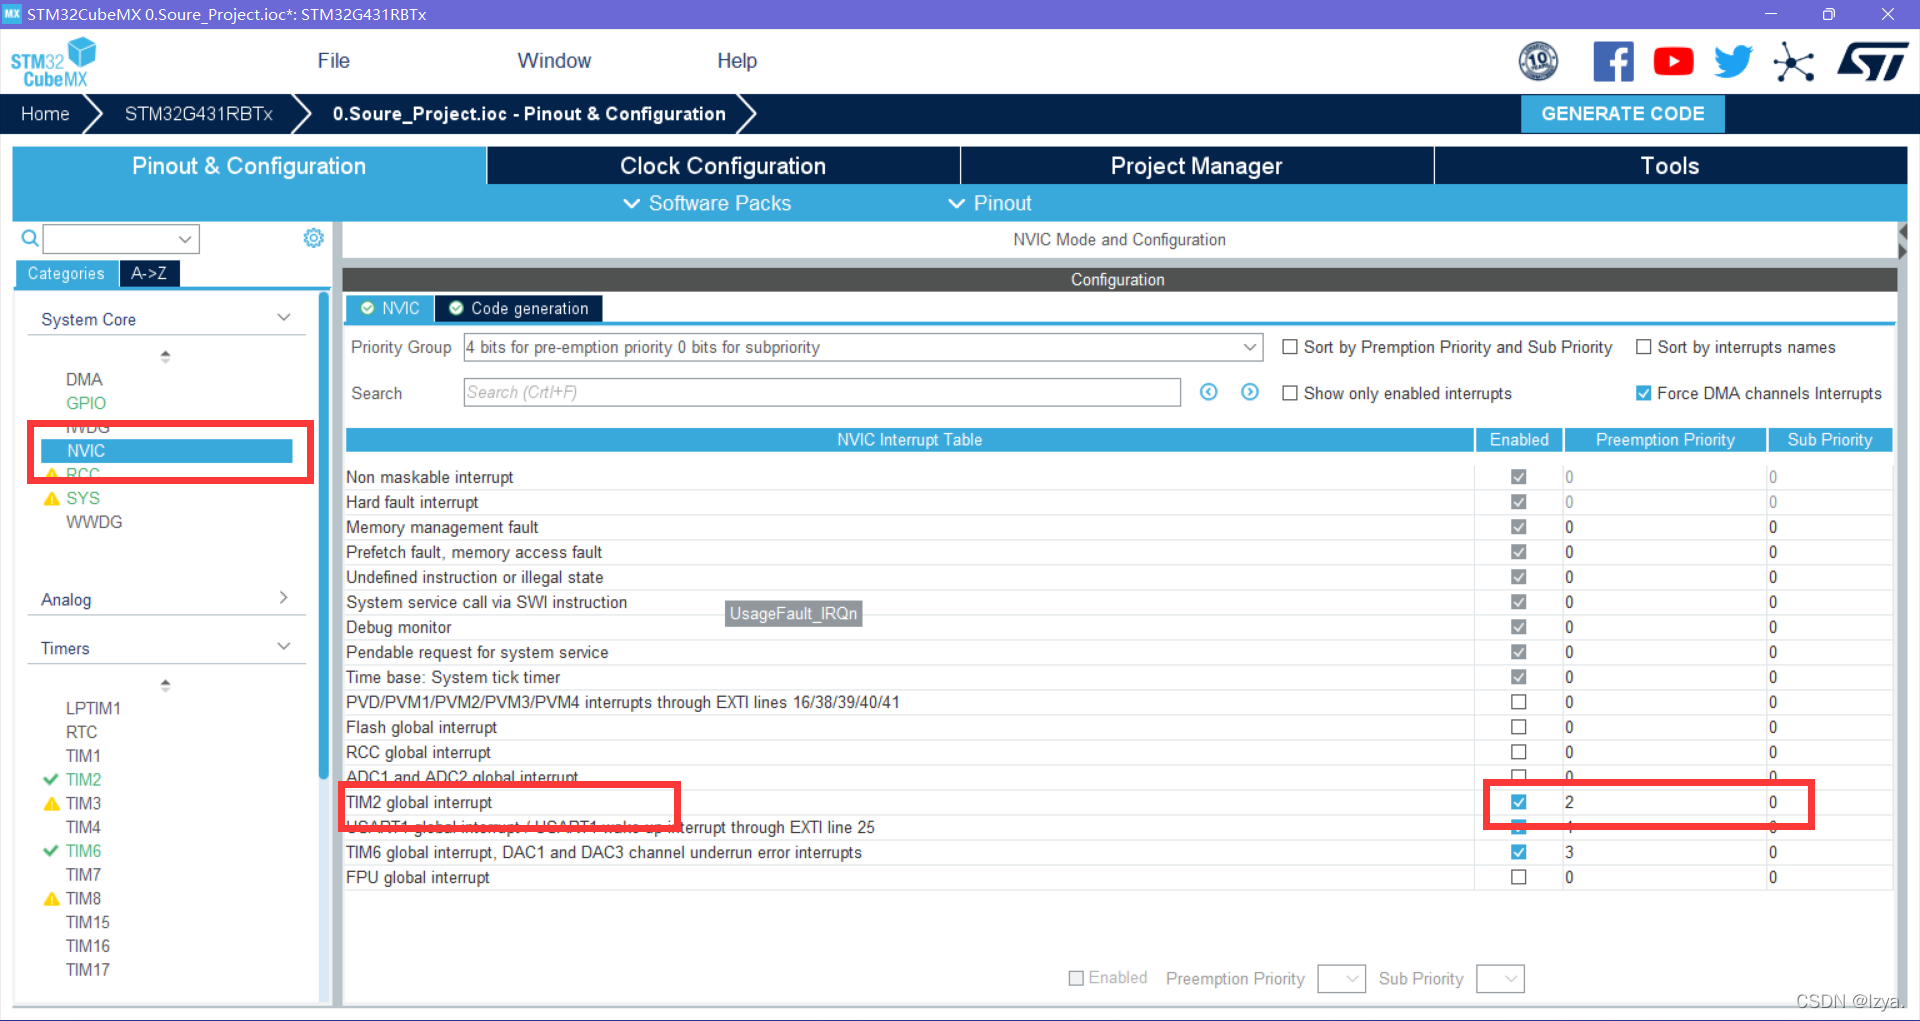The image size is (1920, 1021).
Task: Open the bottom Sub Priority dropdown
Action: 1500,978
